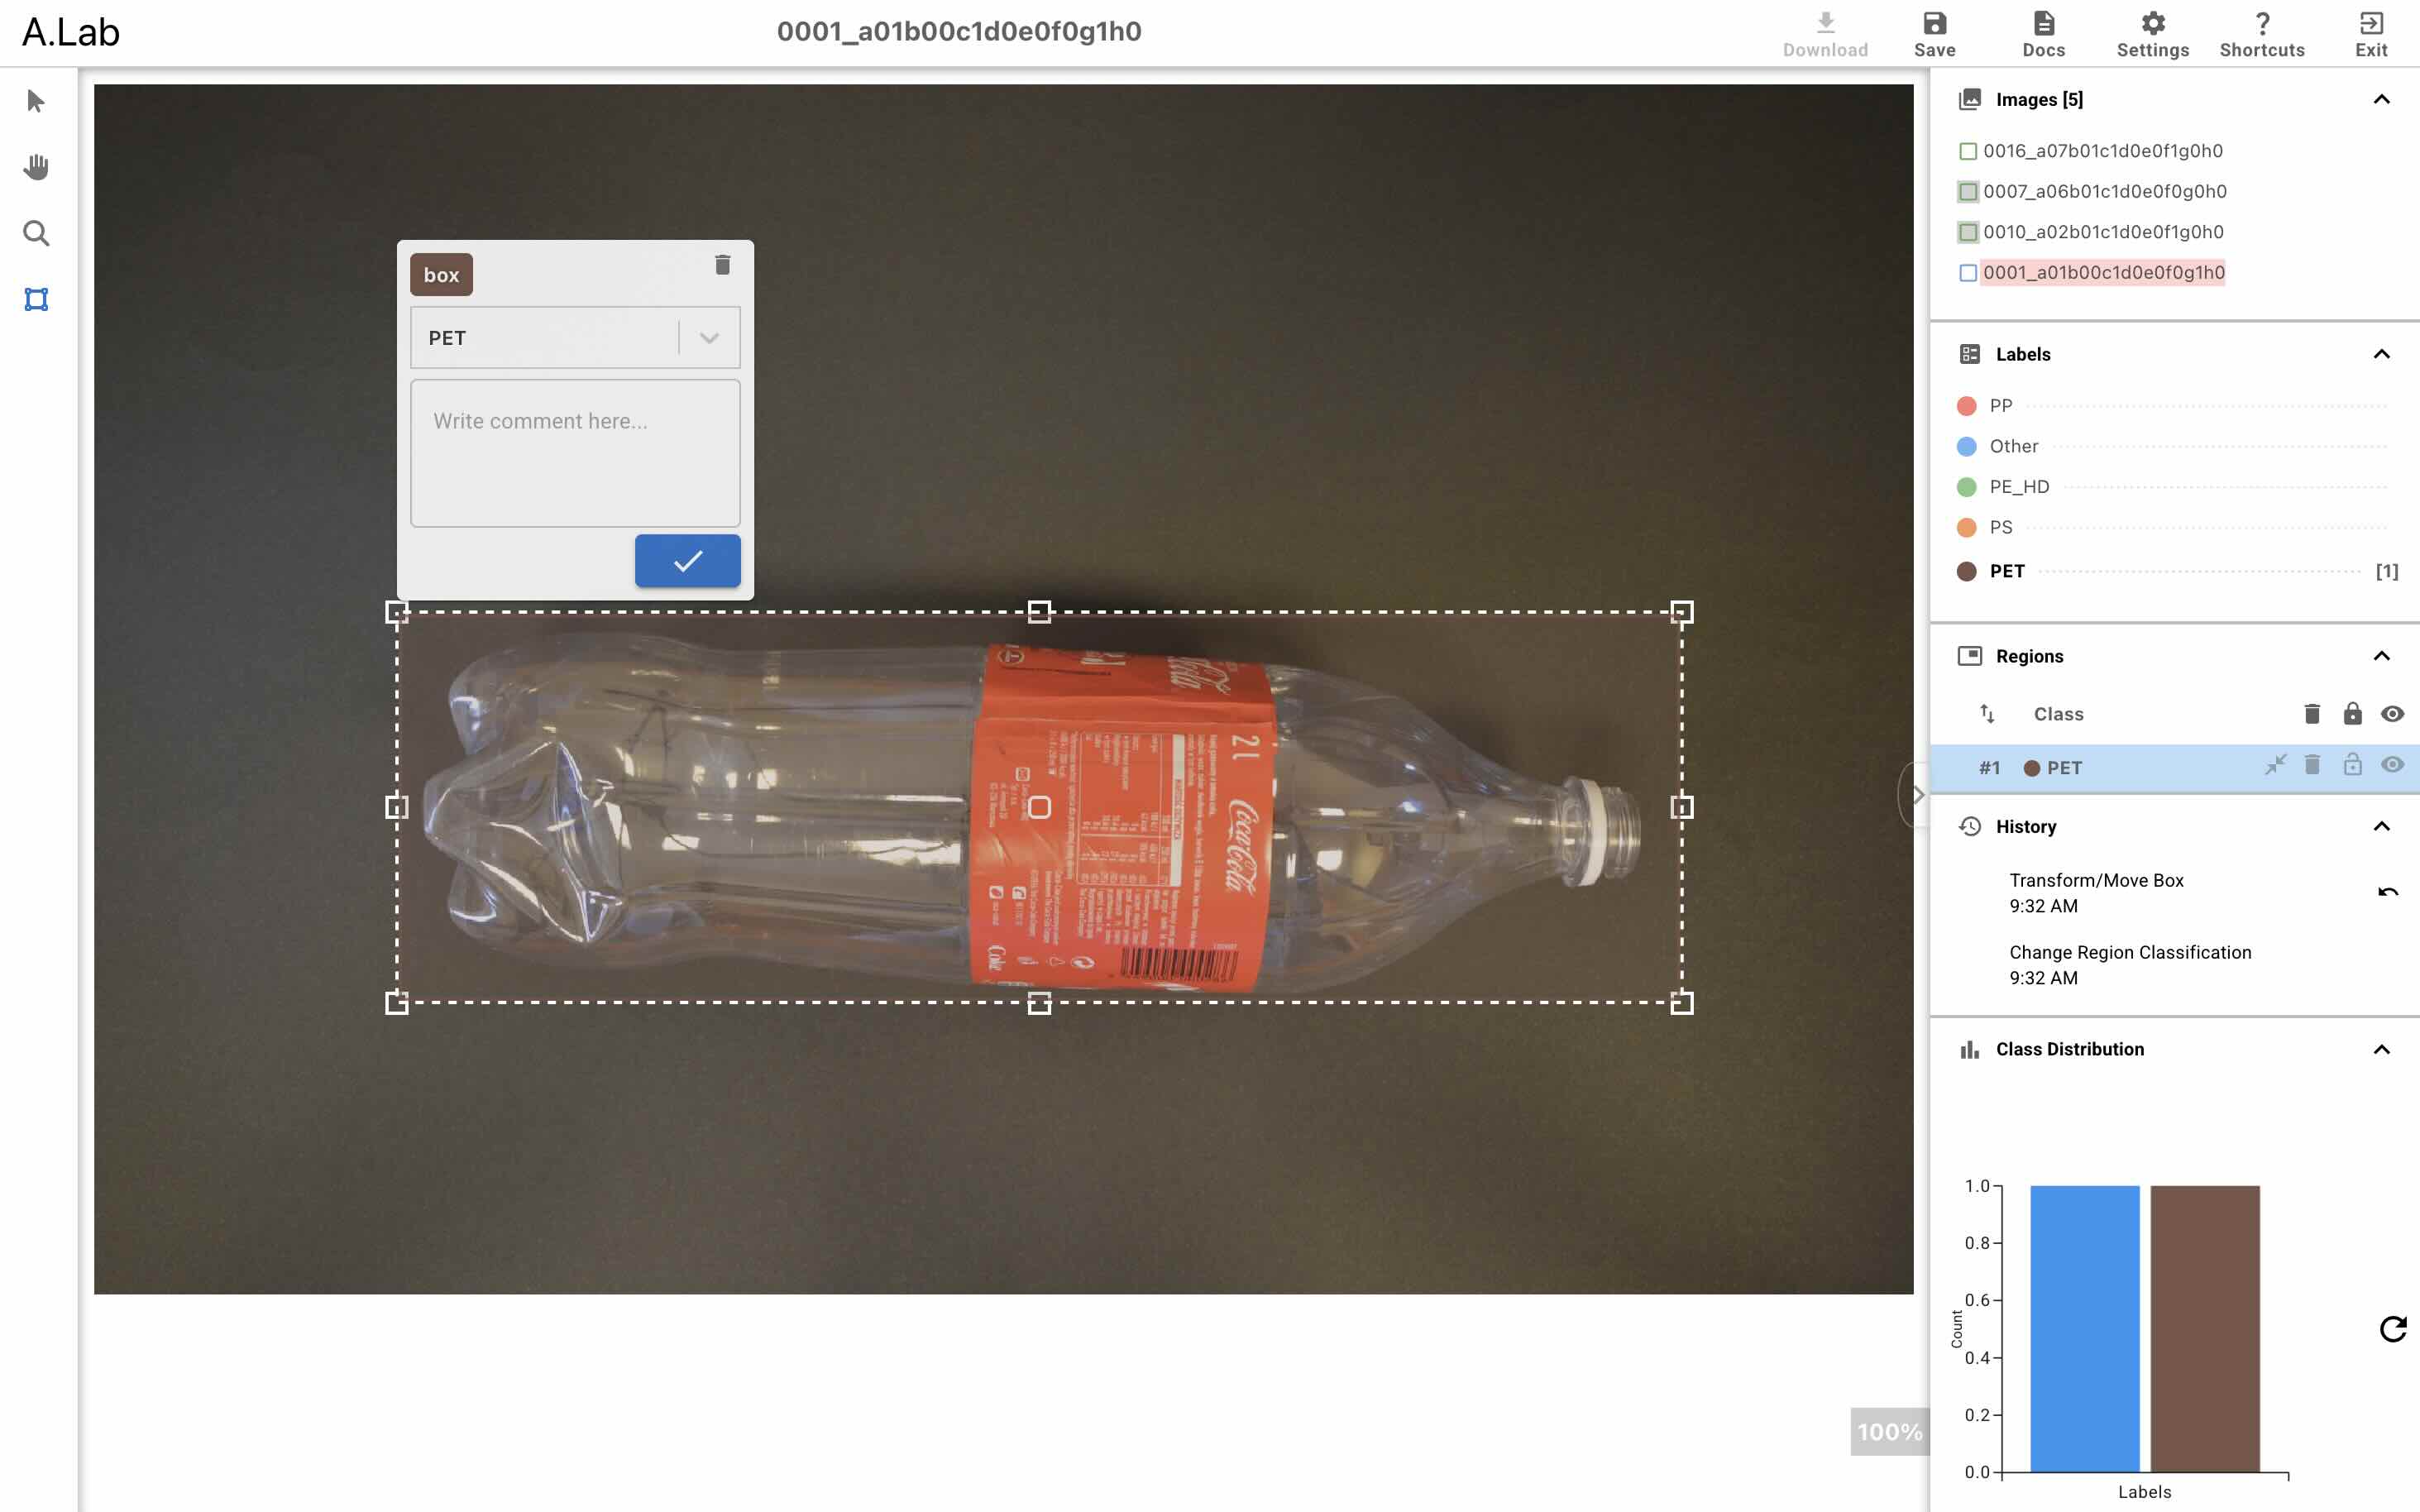
Task: Collapse the Labels panel
Action: click(x=2381, y=354)
